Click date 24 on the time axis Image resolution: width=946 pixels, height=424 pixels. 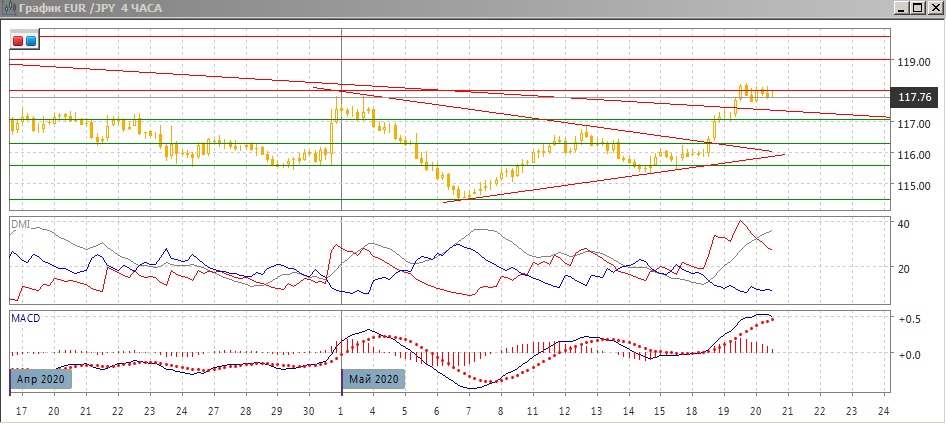coord(882,411)
